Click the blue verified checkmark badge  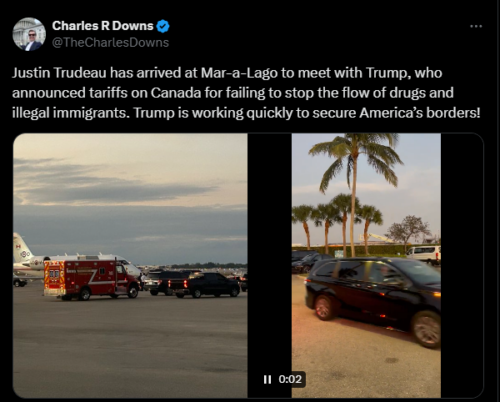pos(163,26)
